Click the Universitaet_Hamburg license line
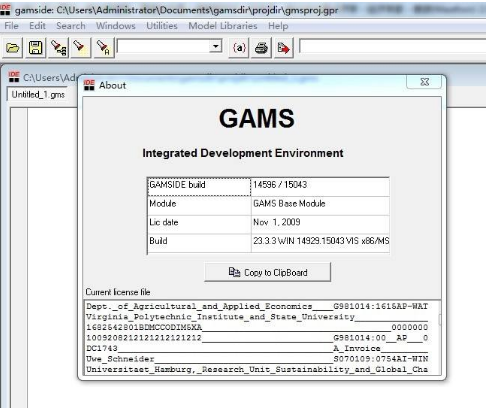The image size is (486, 408). [257, 369]
